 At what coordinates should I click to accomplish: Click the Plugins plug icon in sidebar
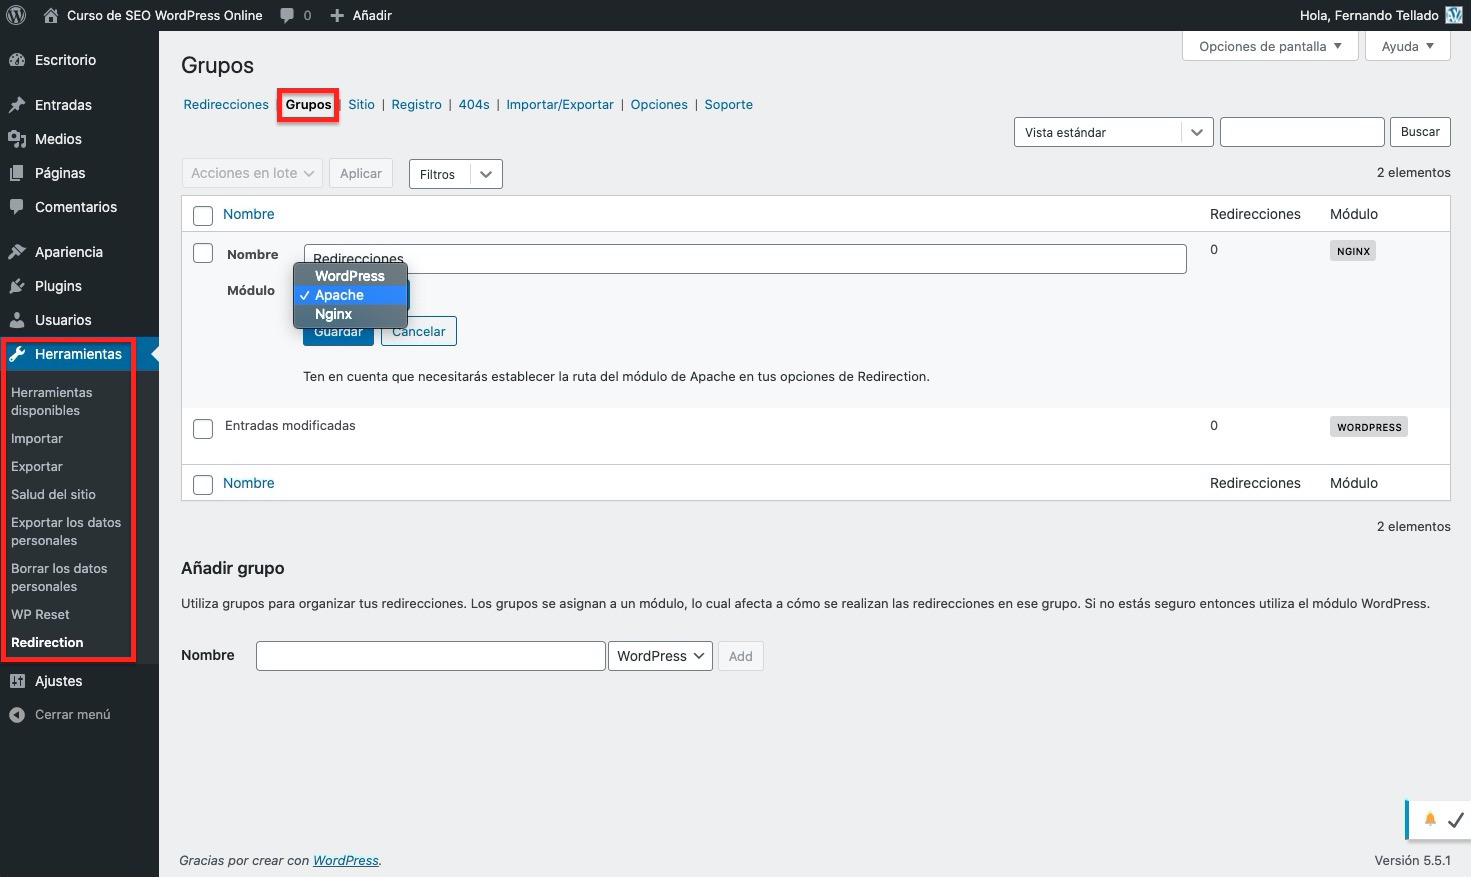point(17,286)
